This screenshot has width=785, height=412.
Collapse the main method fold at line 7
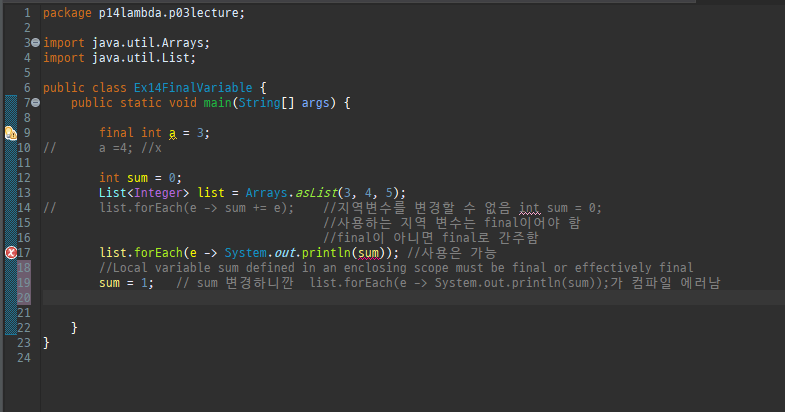(x=36, y=103)
